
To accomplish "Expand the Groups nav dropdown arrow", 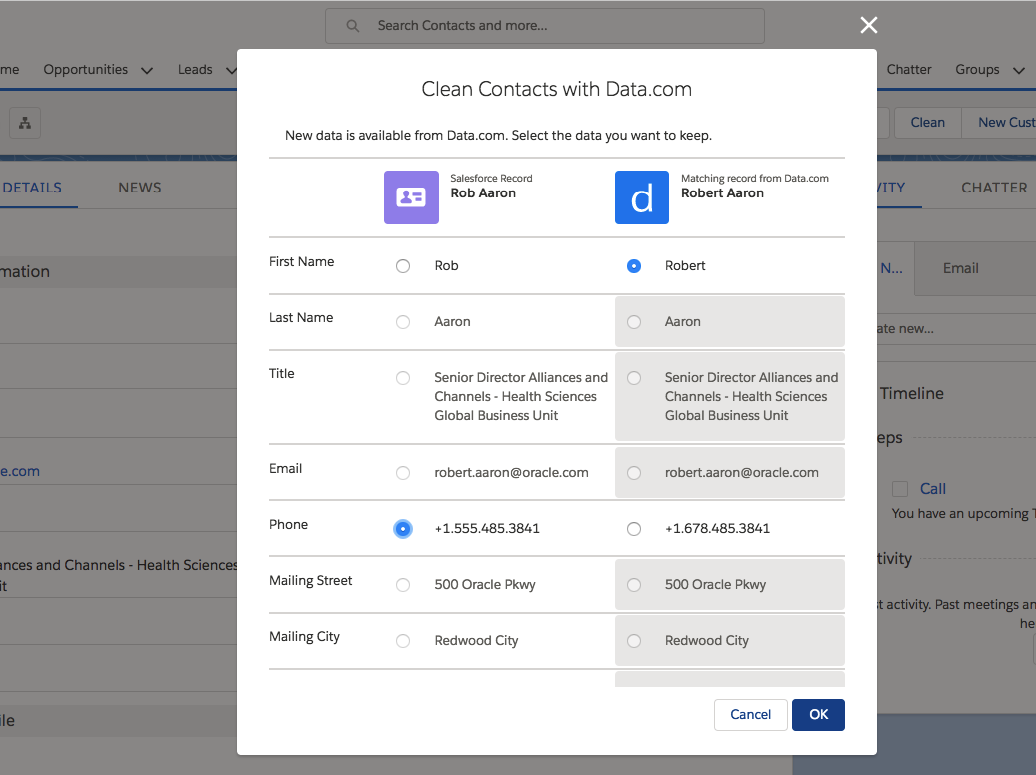I will pos(1018,70).
